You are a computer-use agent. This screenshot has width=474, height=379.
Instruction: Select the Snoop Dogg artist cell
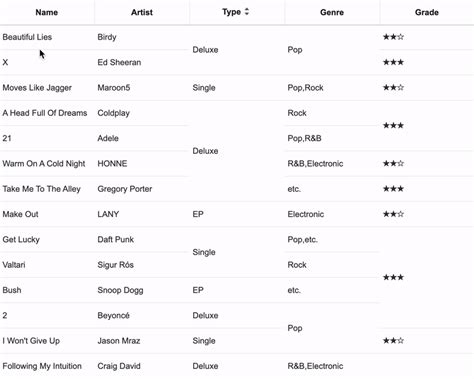tap(142, 290)
